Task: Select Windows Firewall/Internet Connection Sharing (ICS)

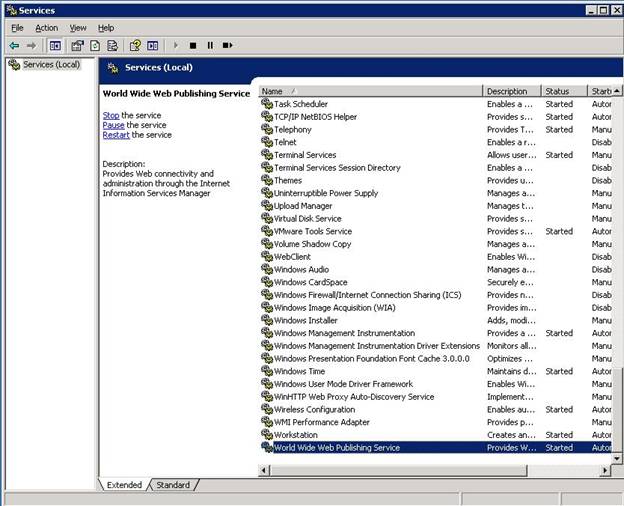Action: pyautogui.click(x=436, y=295)
